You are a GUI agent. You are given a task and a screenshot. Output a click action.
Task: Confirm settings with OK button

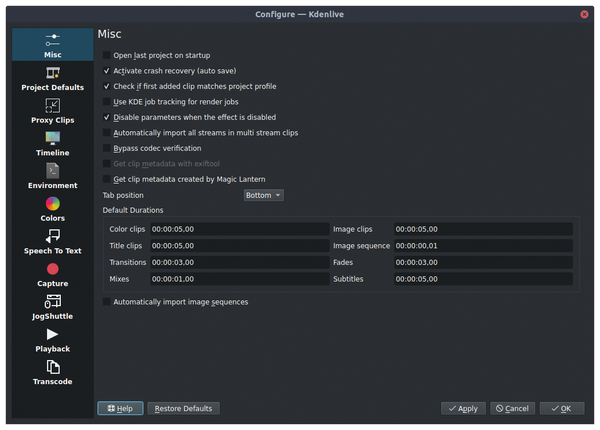pyautogui.click(x=562, y=408)
